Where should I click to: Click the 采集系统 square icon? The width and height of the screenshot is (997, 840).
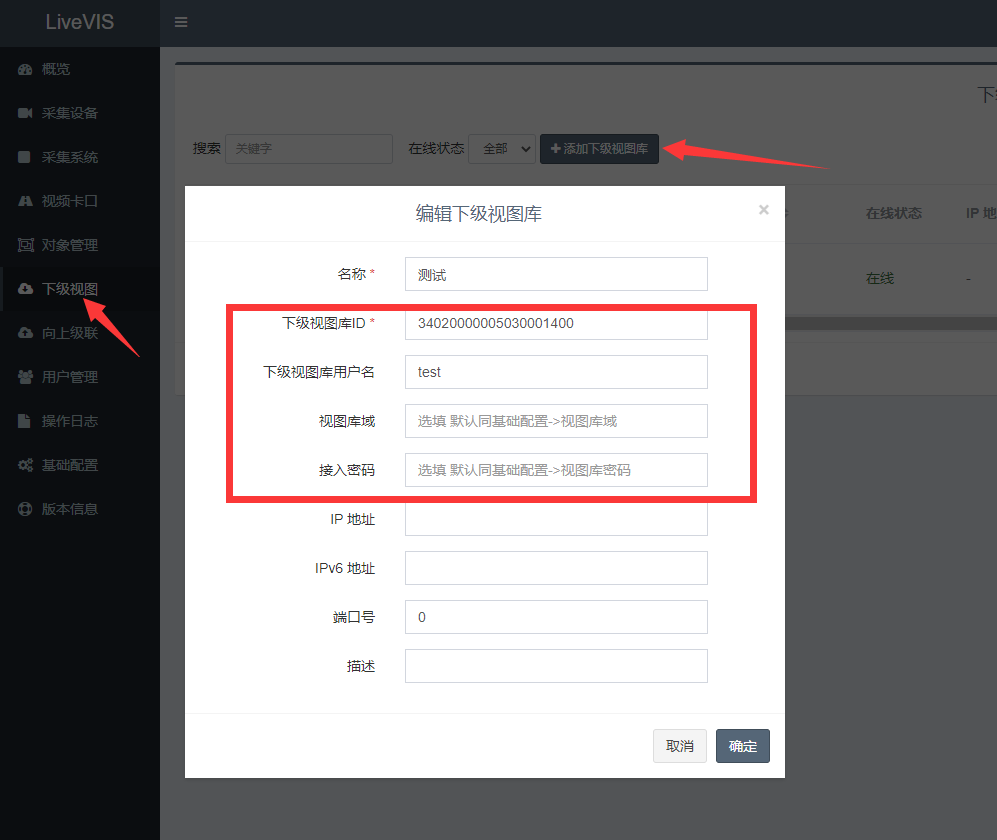pyautogui.click(x=24, y=157)
